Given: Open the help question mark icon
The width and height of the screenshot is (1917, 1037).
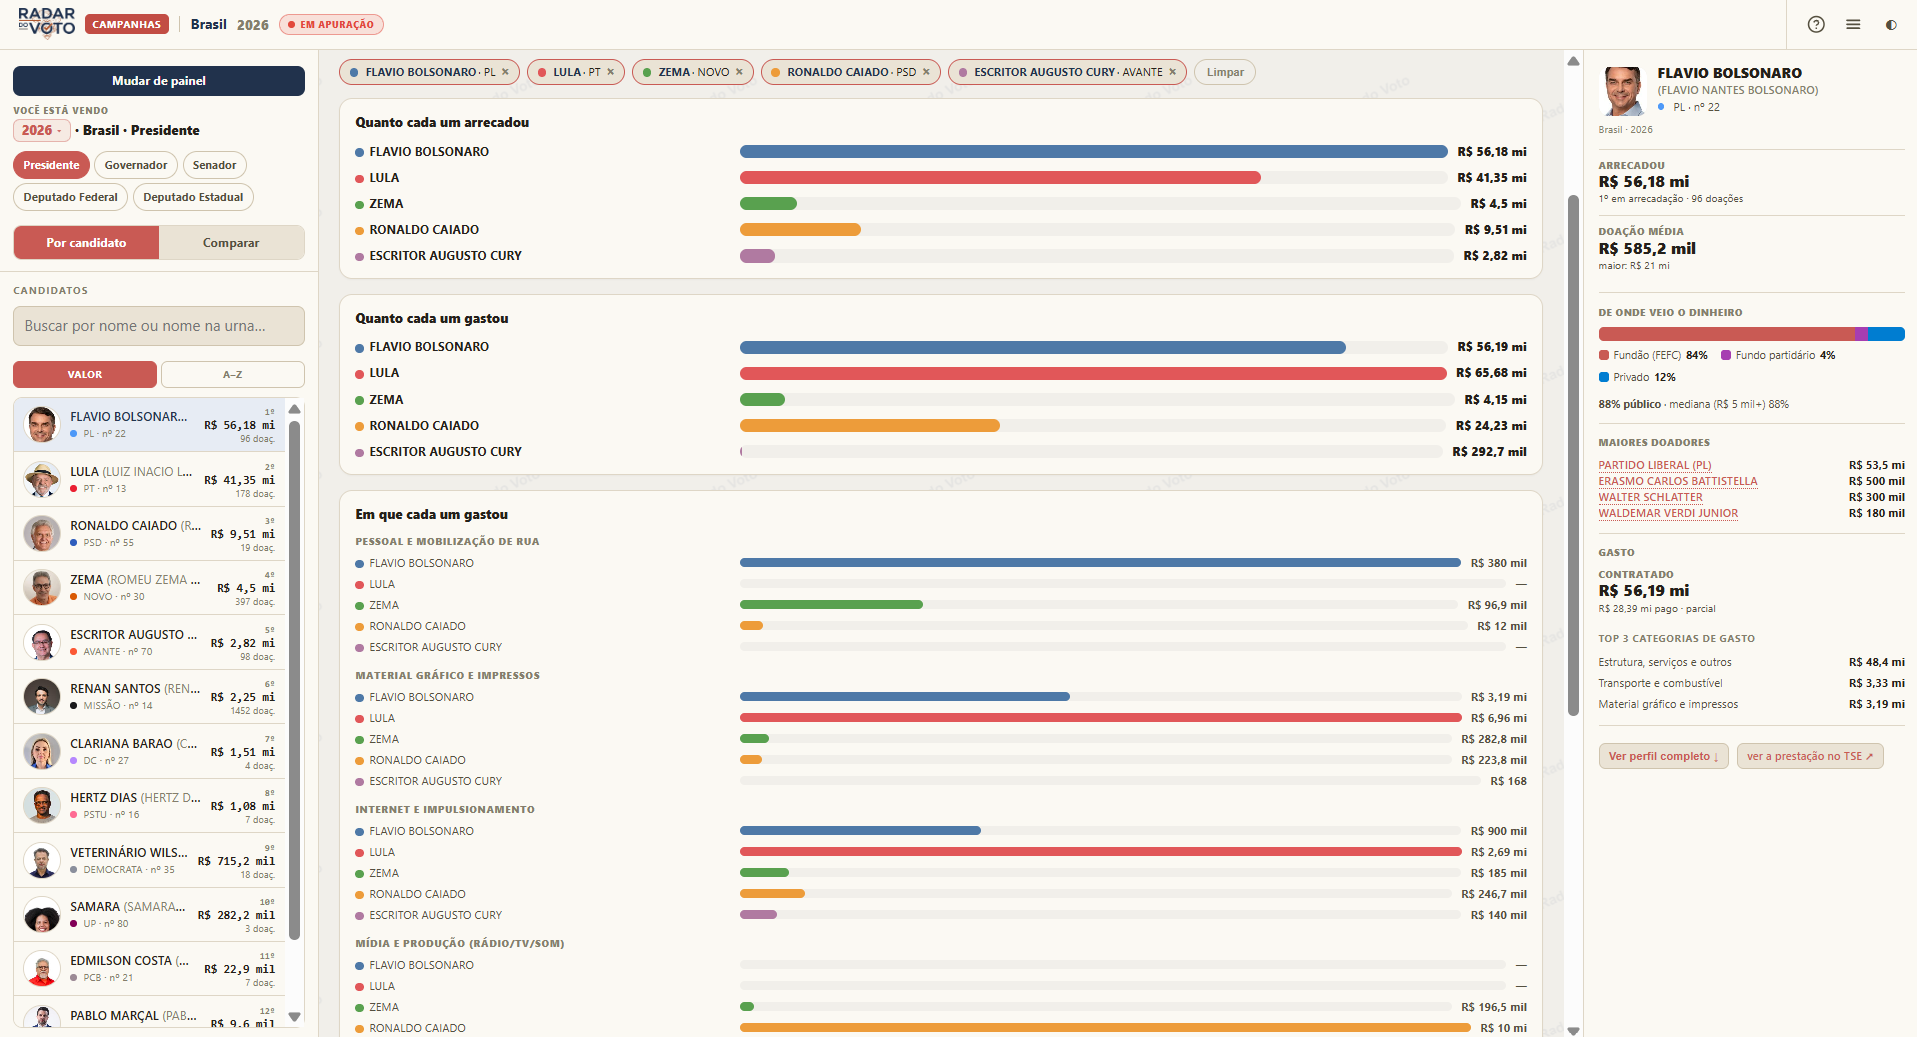Looking at the screenshot, I should coord(1816,24).
